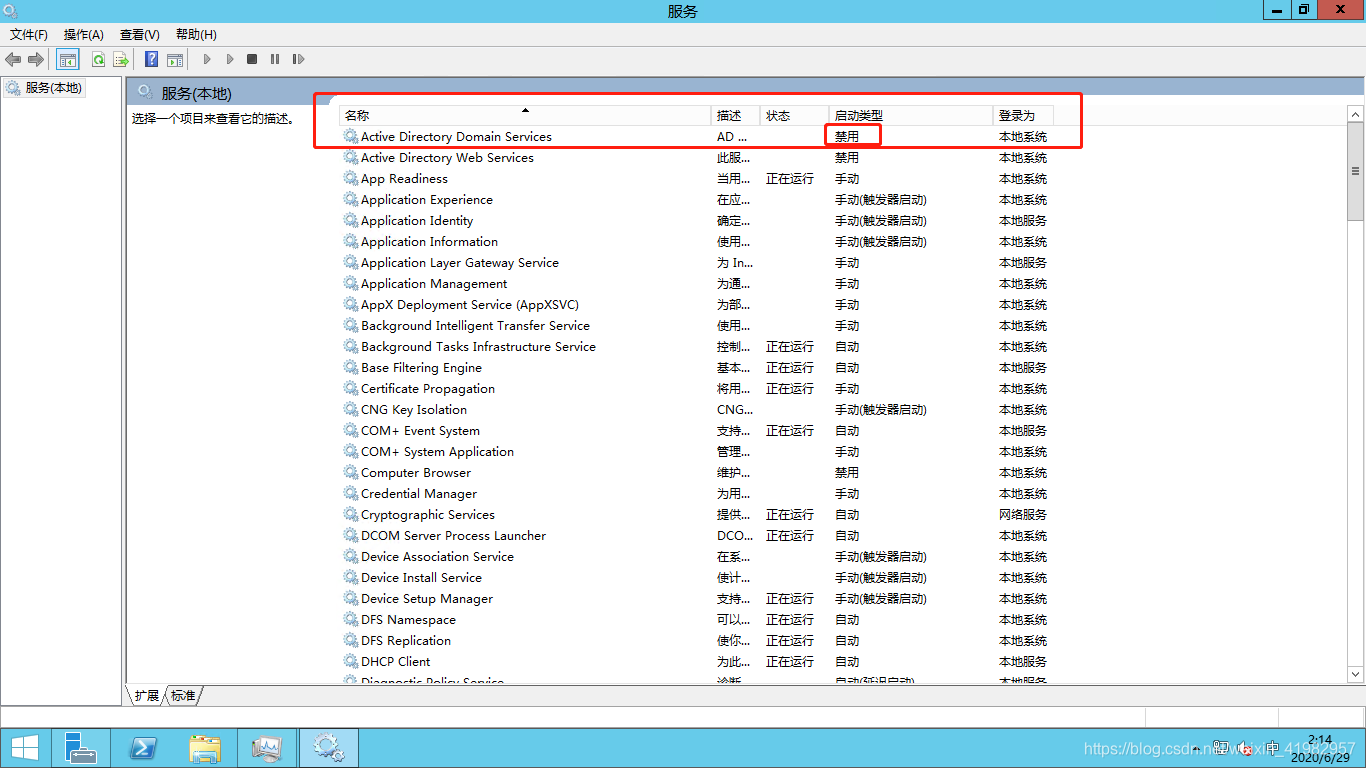This screenshot has width=1366, height=768.
Task: Open File Explorer from the taskbar
Action: pos(205,748)
